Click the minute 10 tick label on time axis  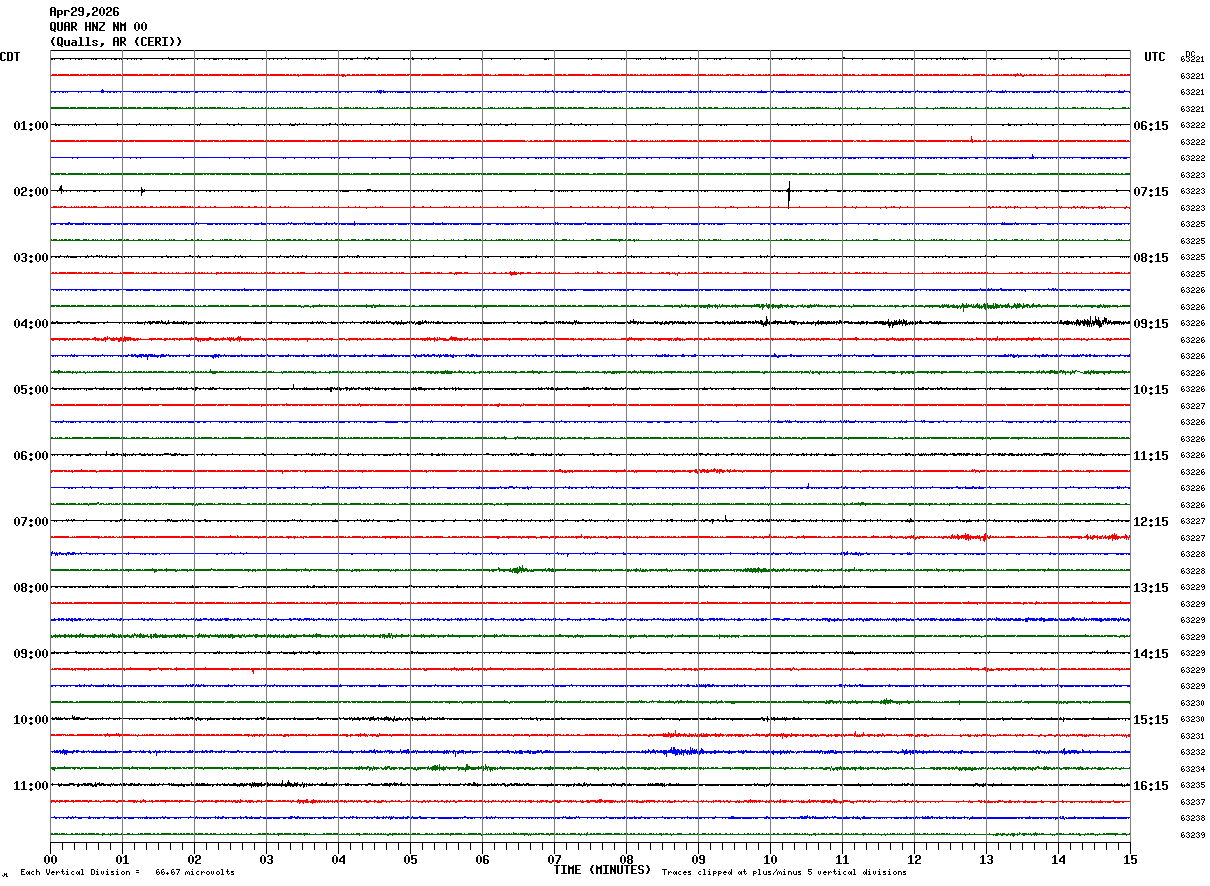pos(770,860)
